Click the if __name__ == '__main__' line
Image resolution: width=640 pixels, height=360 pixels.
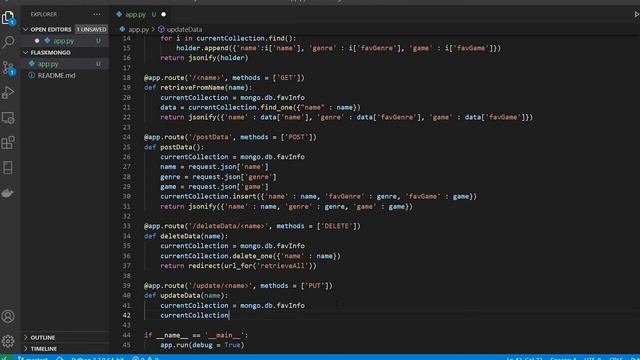[x=196, y=335]
